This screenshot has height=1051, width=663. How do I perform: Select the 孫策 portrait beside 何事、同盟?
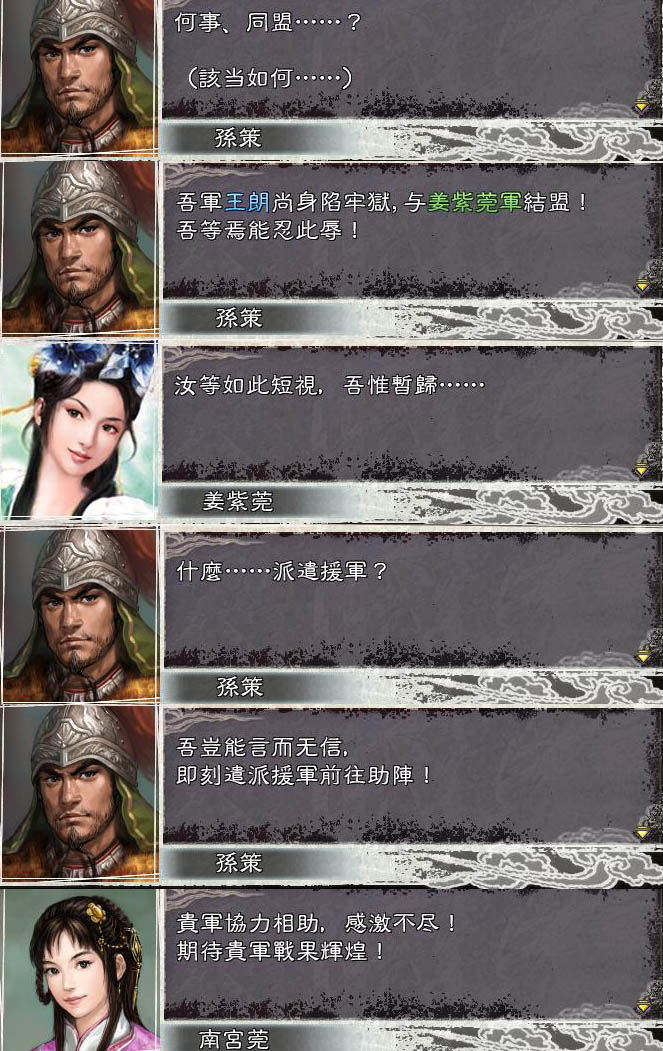[x=79, y=76]
